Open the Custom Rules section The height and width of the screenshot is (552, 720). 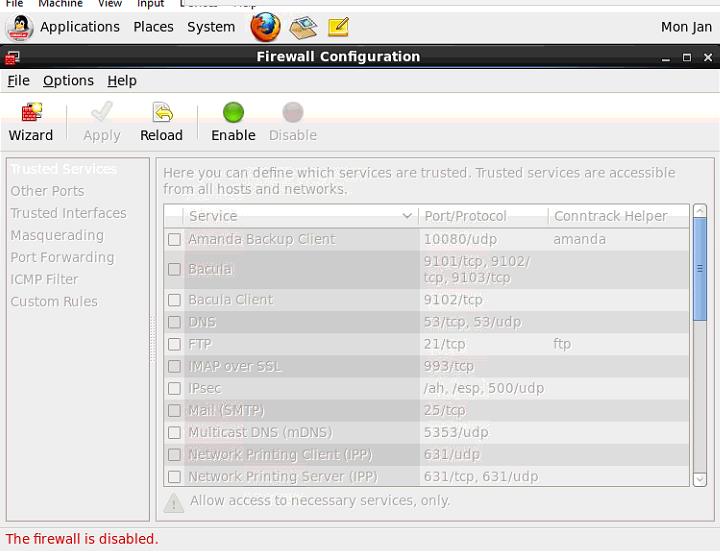click(54, 301)
